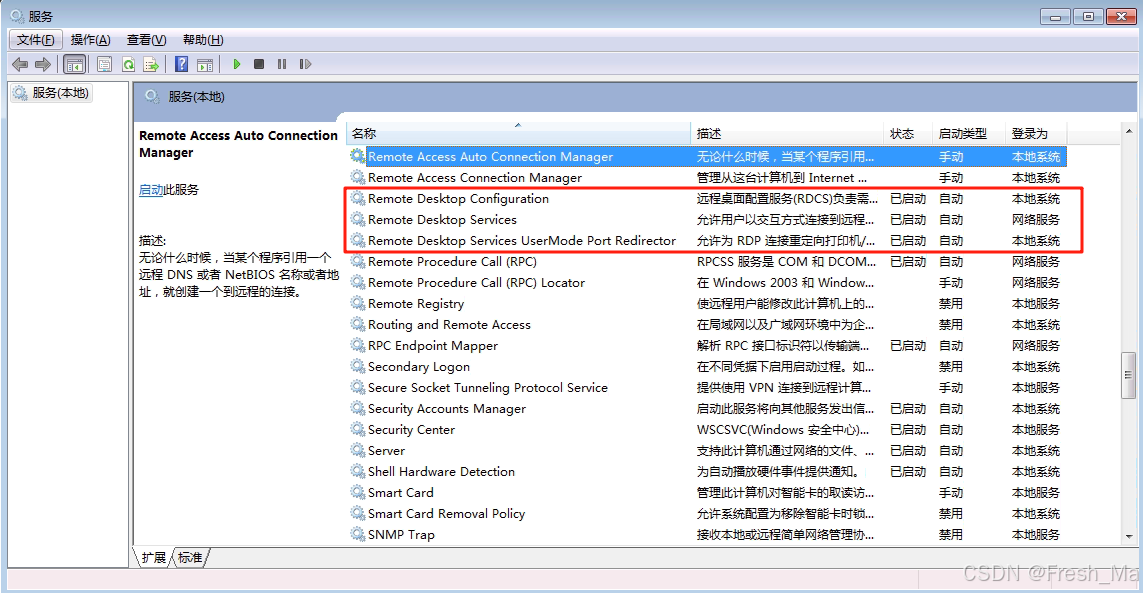Screen dimensions: 1143x593
Task: Click the scroll up arrow of services list
Action: click(1128, 132)
